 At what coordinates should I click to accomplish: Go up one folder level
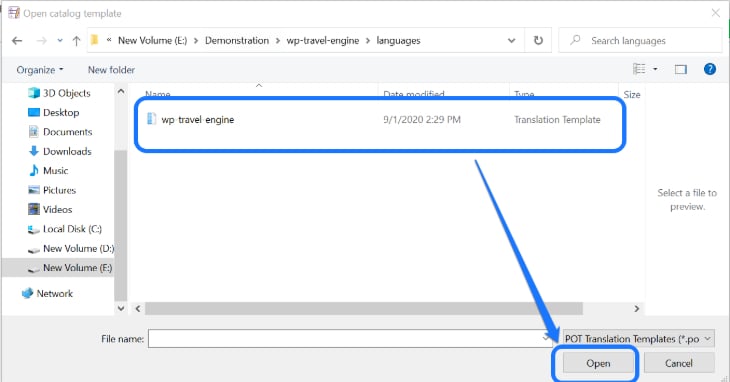pos(76,41)
